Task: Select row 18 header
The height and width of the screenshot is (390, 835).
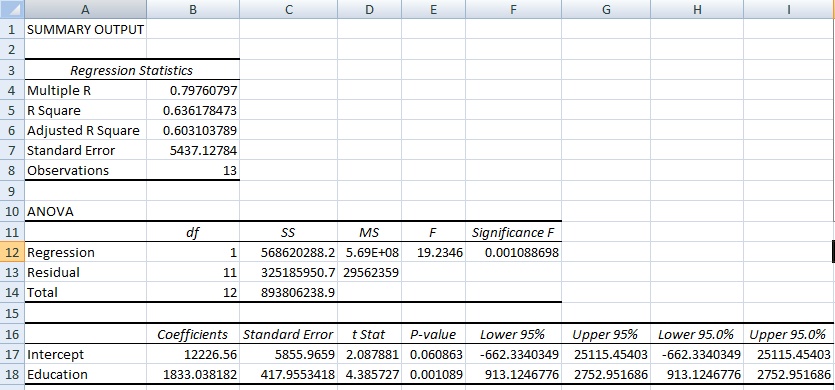Action: click(12, 374)
